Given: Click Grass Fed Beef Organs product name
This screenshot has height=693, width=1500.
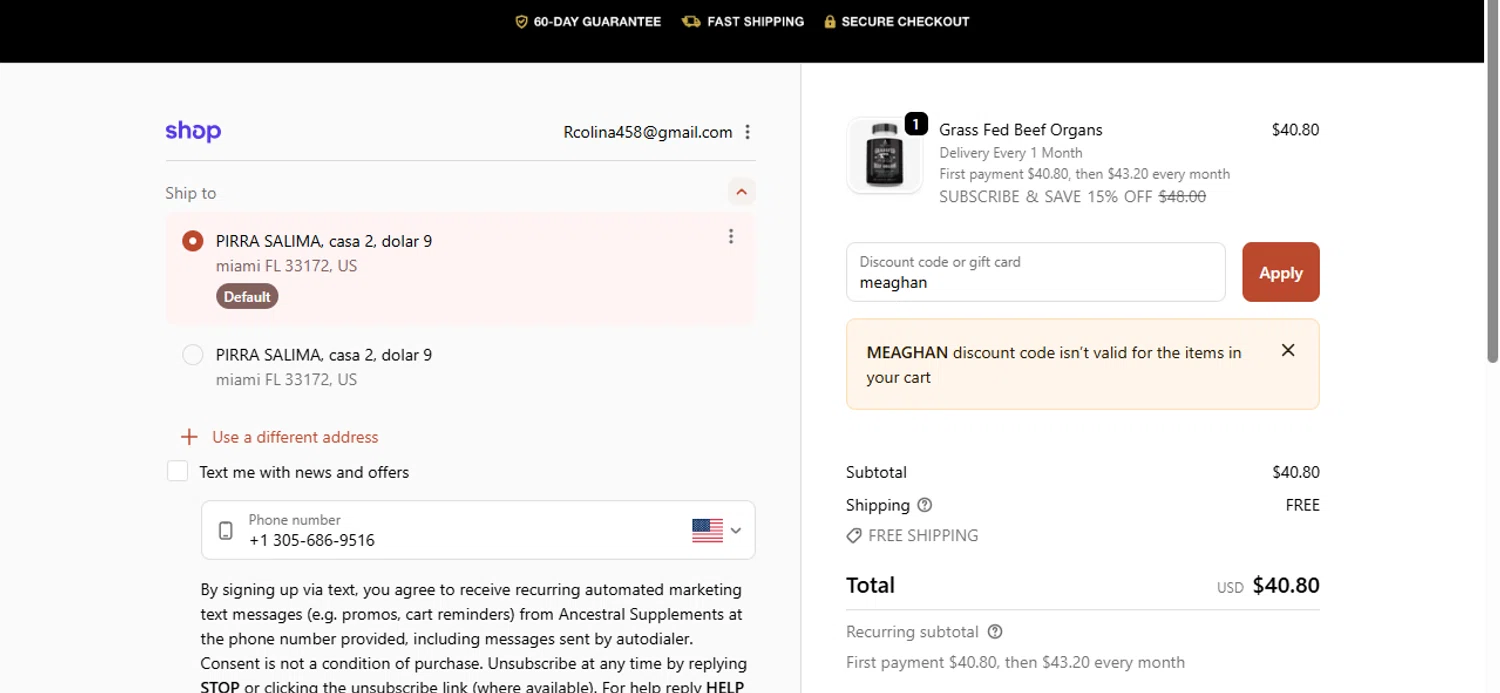Looking at the screenshot, I should pos(1021,130).
